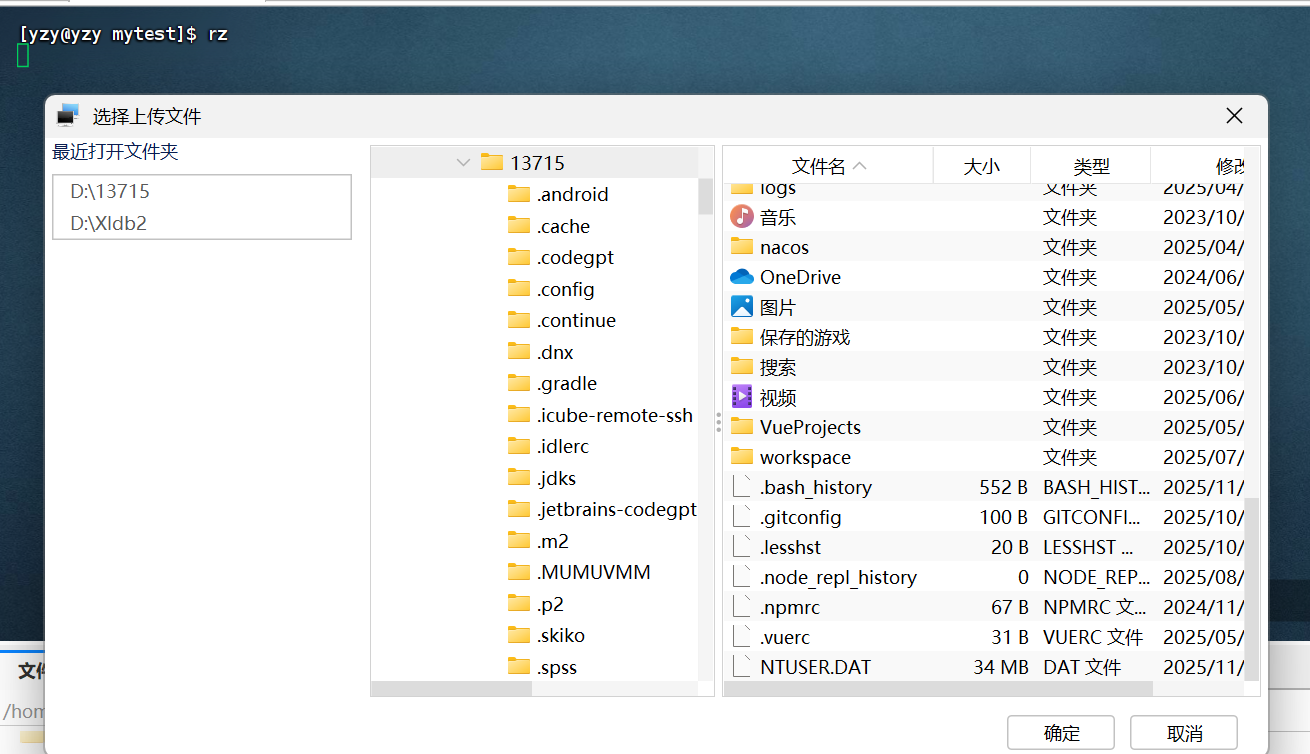This screenshot has height=754, width=1310.
Task: Select the 保存的游戏 folder icon
Action: [741, 336]
